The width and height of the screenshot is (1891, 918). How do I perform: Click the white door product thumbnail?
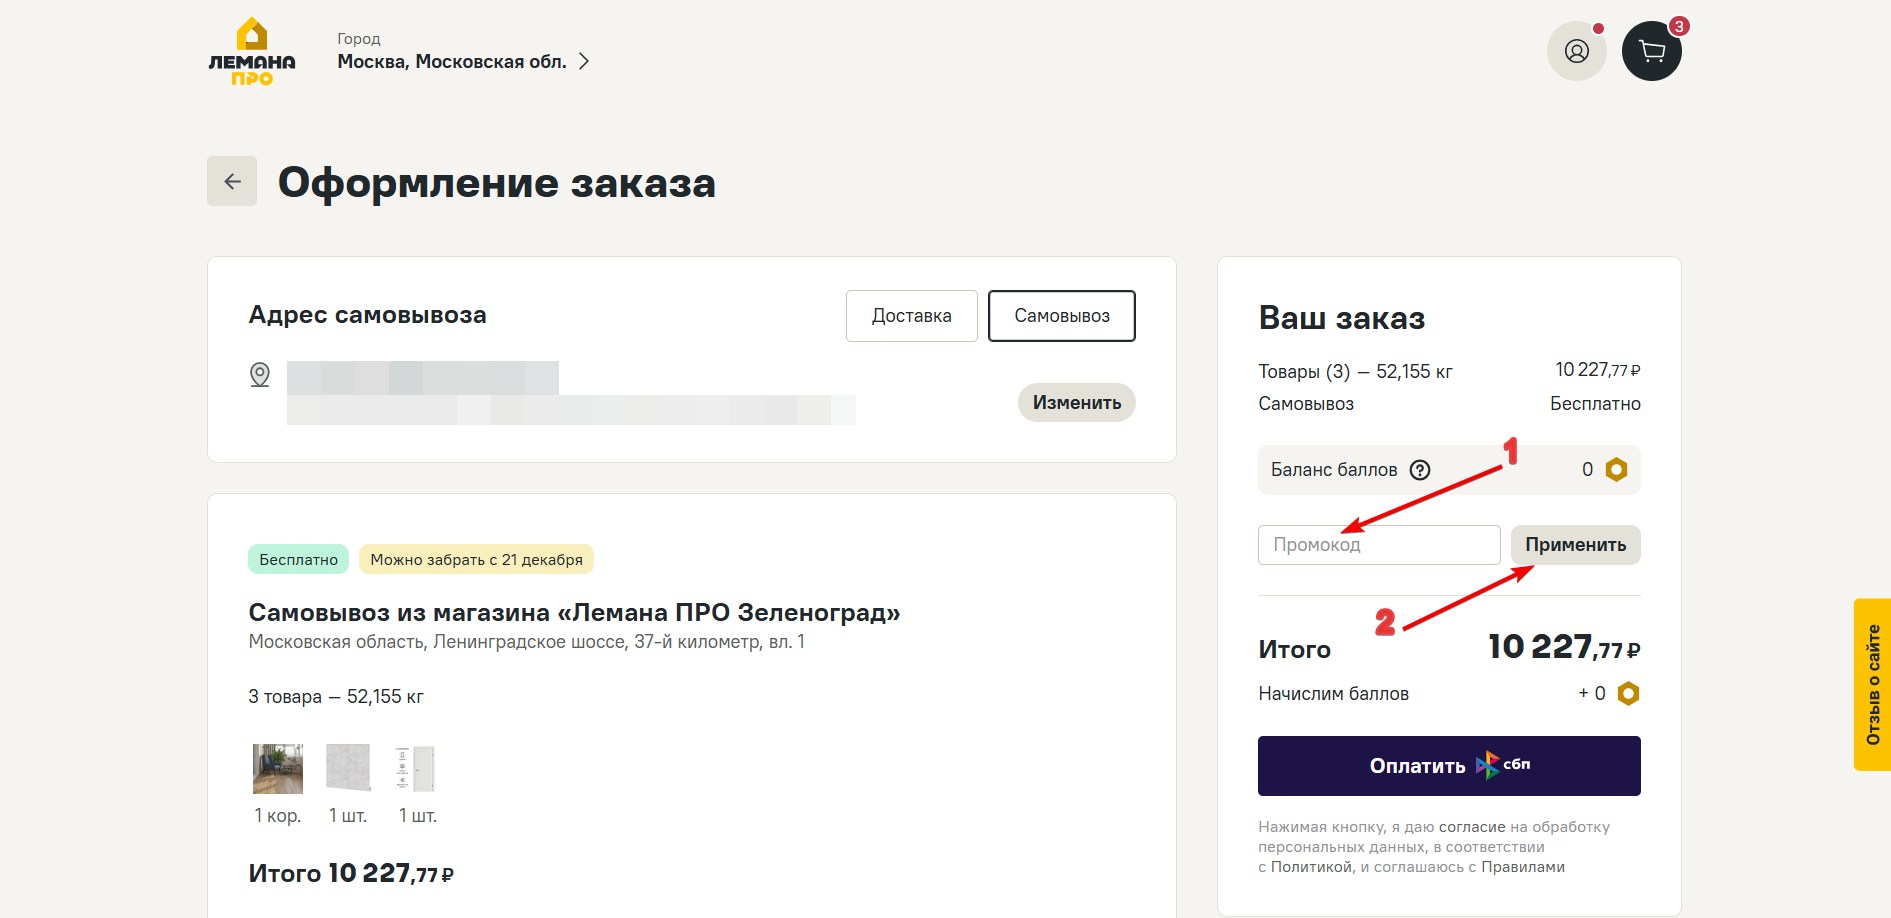coord(417,769)
